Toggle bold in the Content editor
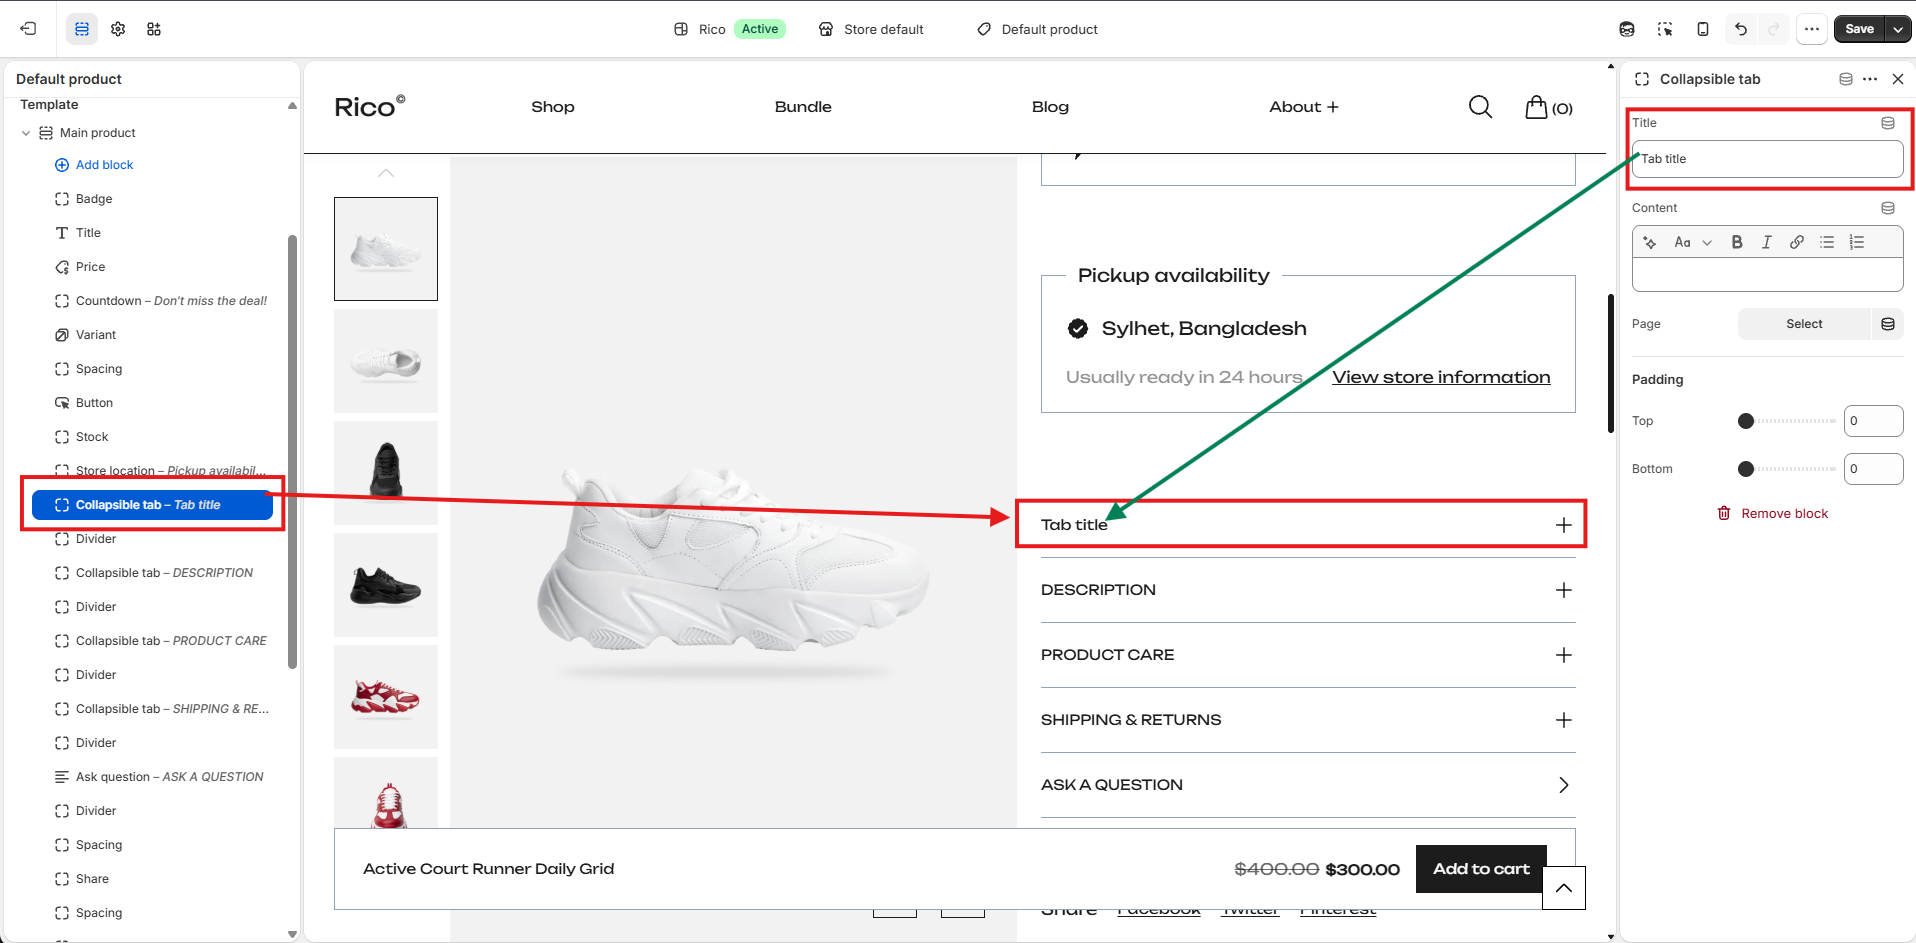The image size is (1916, 943). click(1737, 242)
